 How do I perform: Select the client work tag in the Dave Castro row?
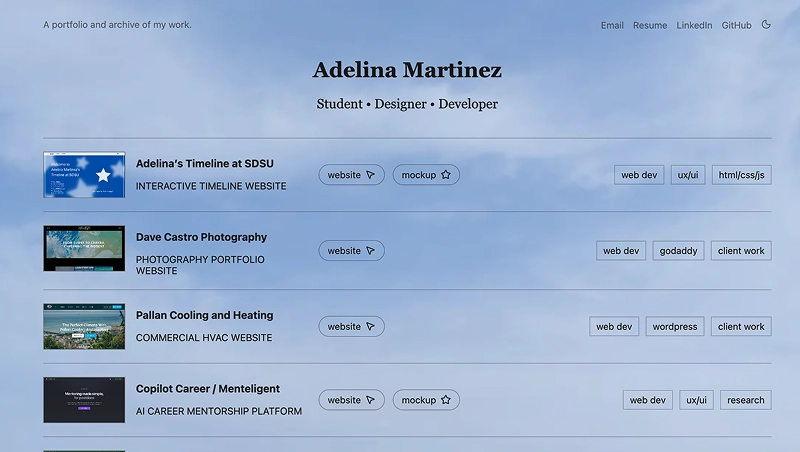[x=741, y=250]
